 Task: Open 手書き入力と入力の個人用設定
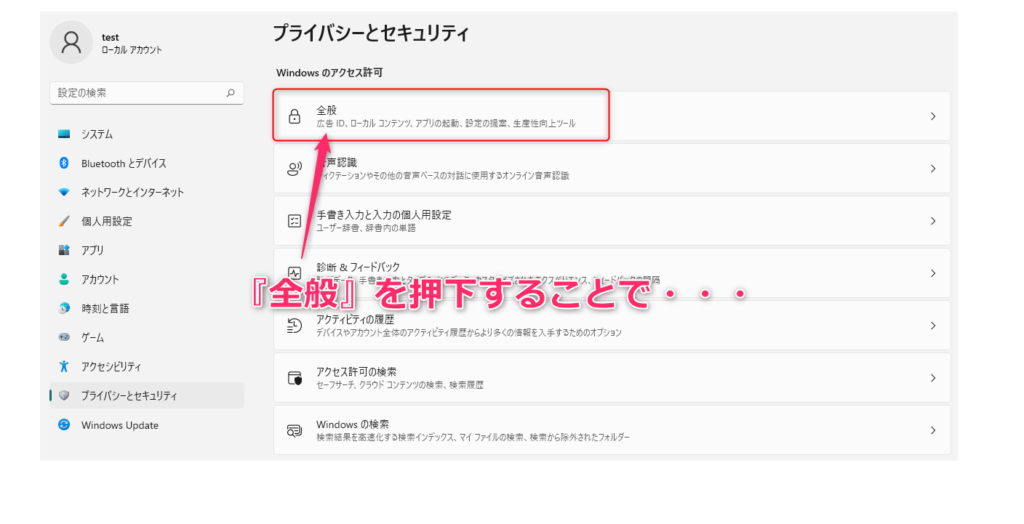point(612,221)
